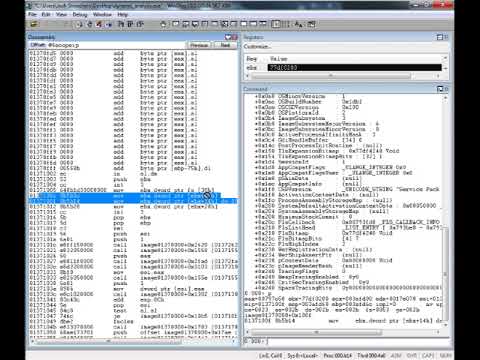Open the Watch window toolbar icon
The height and width of the screenshot is (360, 480).
[x=185, y=24]
